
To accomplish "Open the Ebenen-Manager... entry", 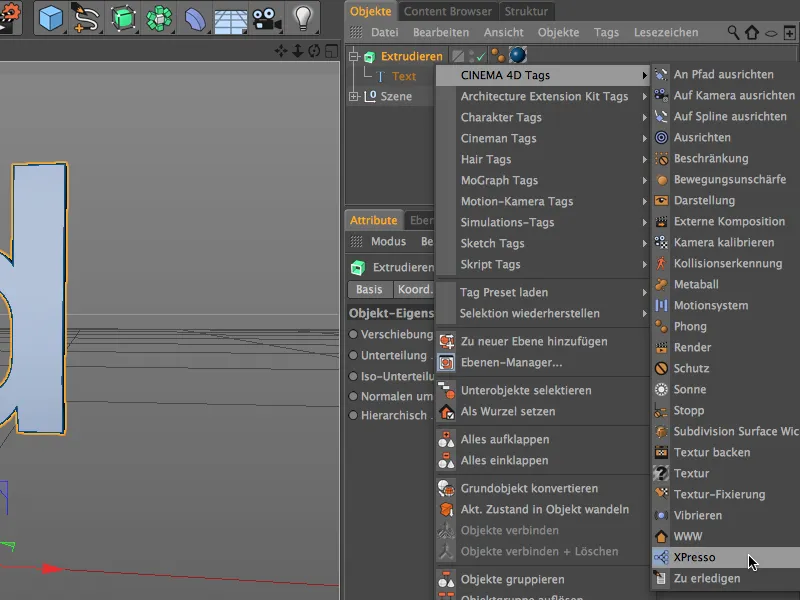I will [x=543, y=362].
